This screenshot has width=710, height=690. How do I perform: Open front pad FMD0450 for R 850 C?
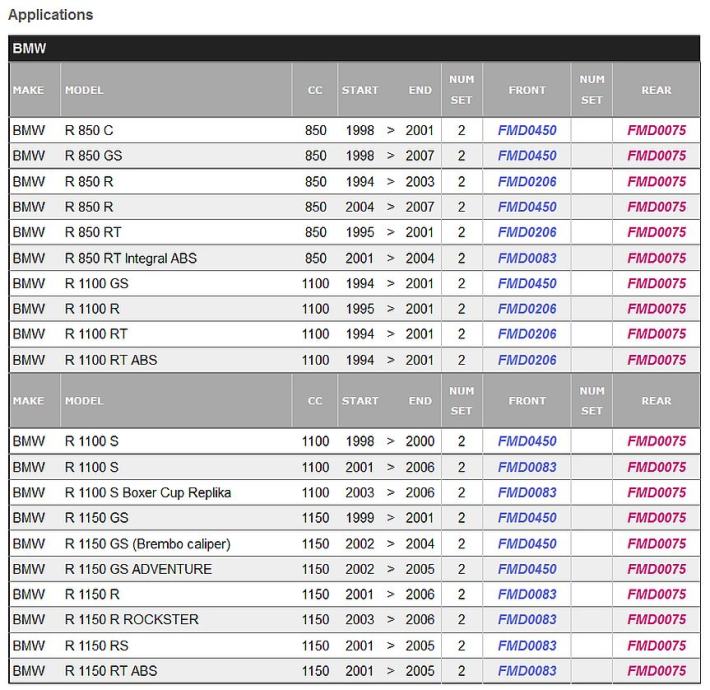point(527,131)
